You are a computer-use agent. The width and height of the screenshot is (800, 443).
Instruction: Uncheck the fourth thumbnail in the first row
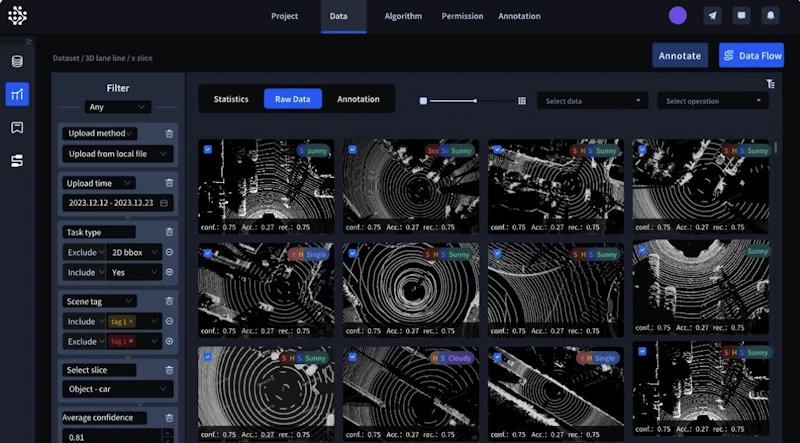click(x=642, y=150)
